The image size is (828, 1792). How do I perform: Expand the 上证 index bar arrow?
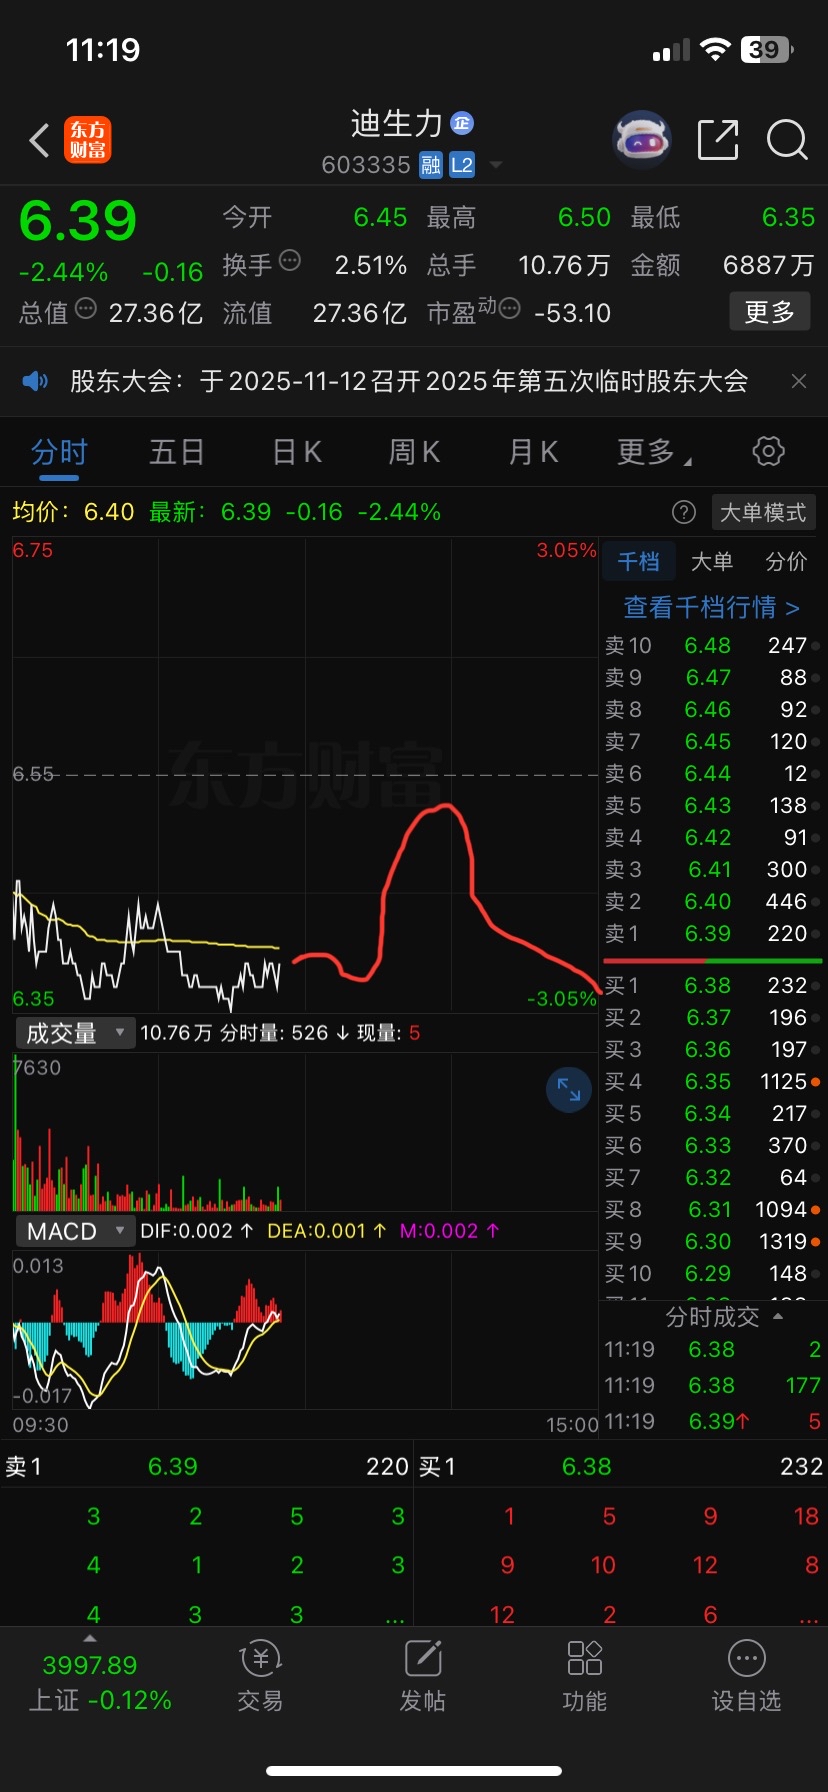pos(90,1638)
